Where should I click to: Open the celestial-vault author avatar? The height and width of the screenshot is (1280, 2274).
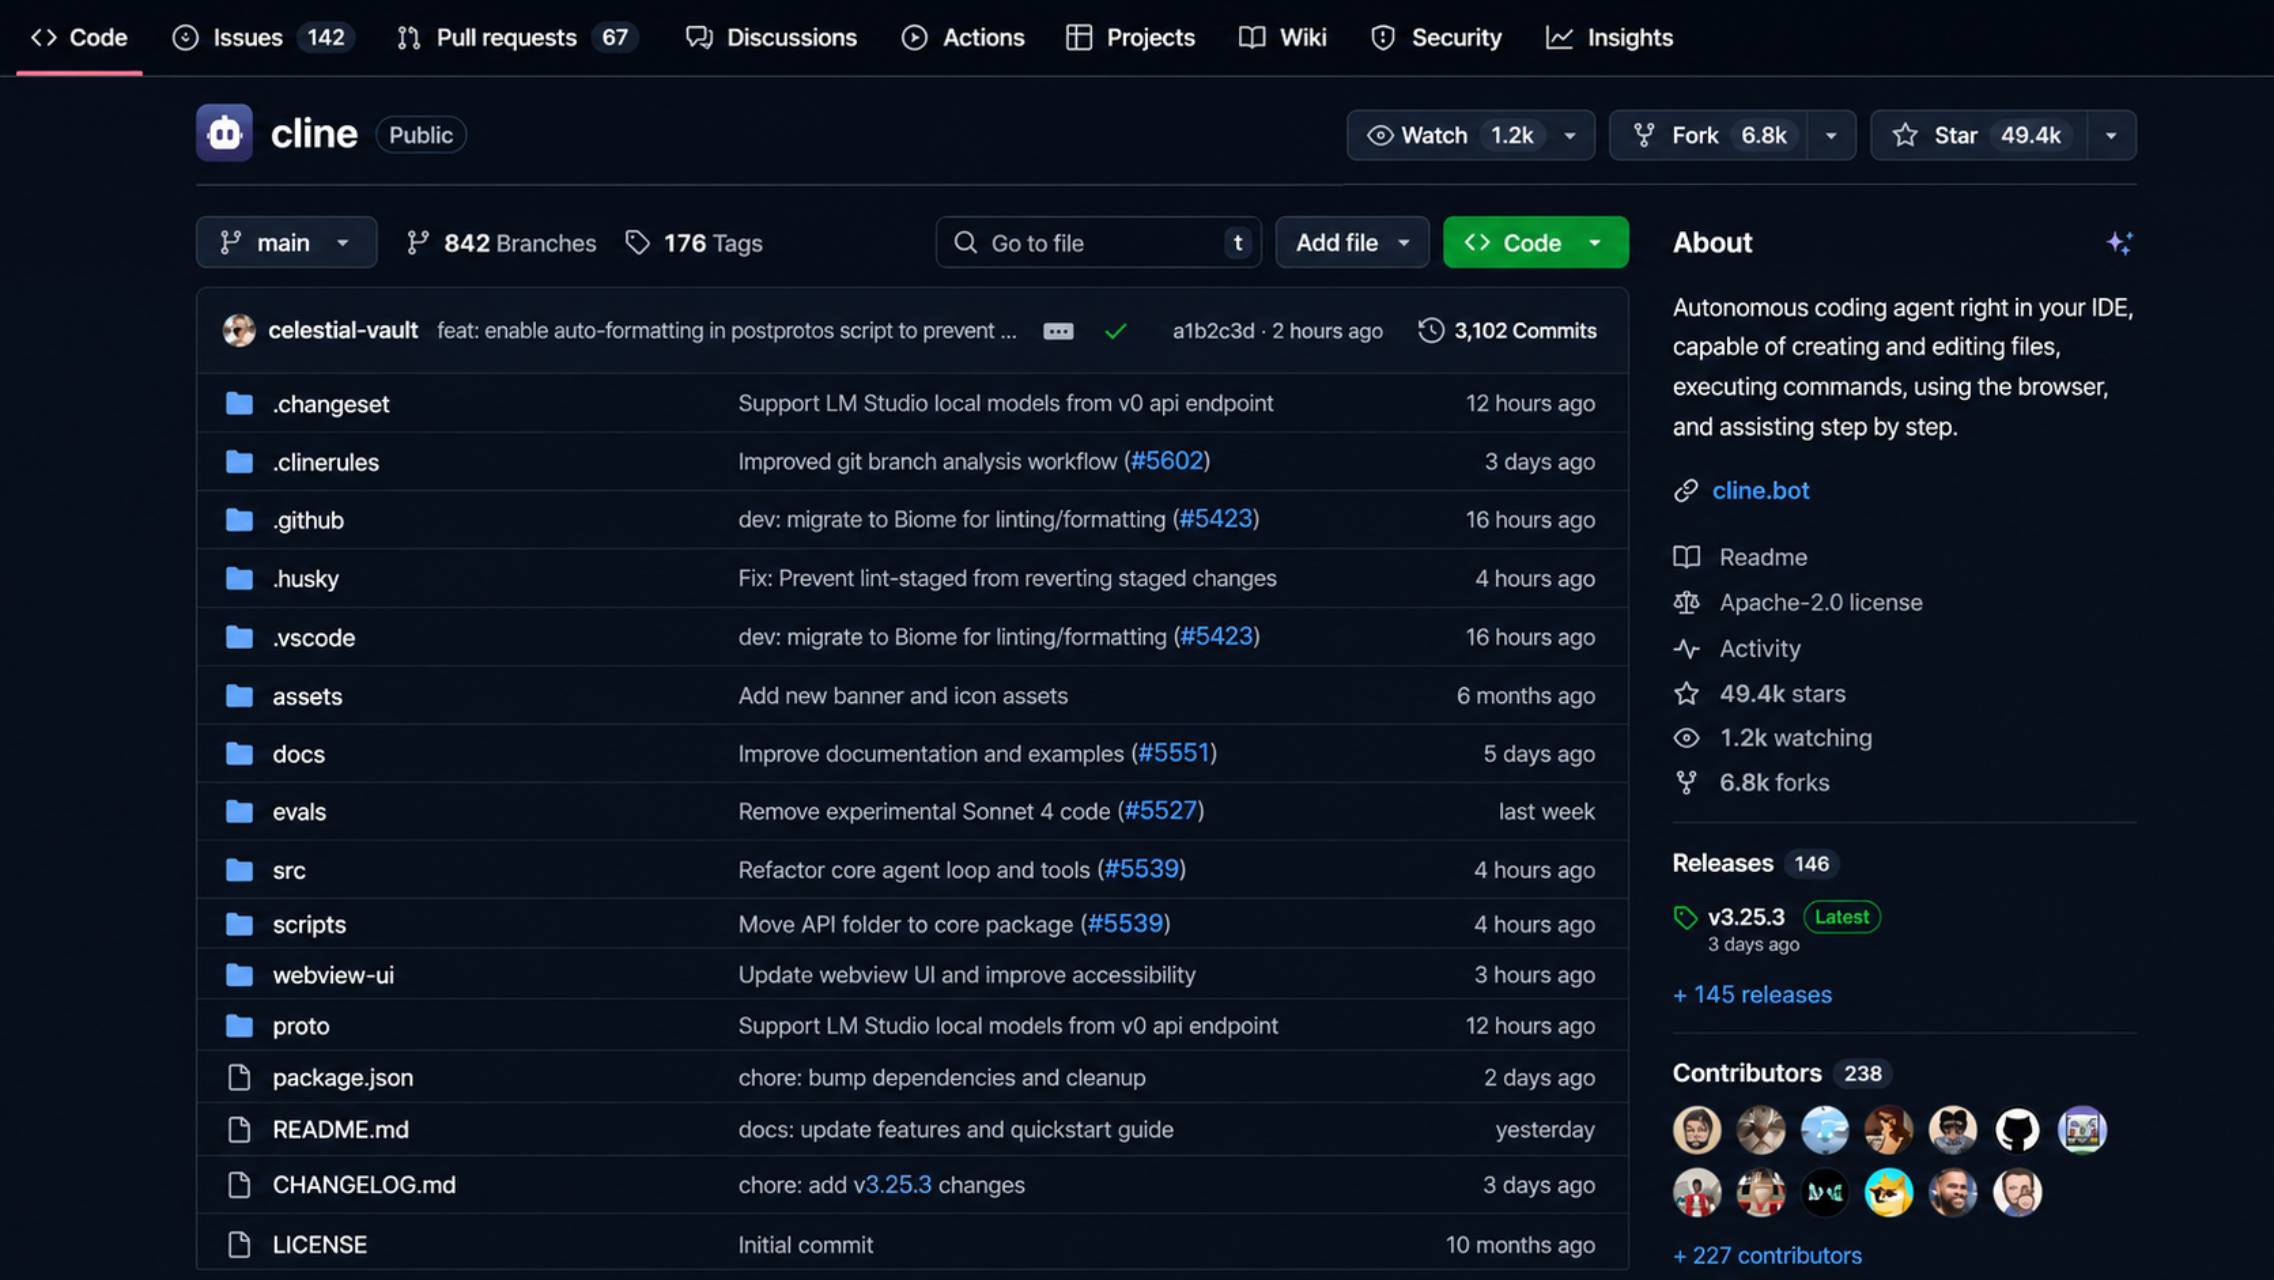(x=239, y=330)
